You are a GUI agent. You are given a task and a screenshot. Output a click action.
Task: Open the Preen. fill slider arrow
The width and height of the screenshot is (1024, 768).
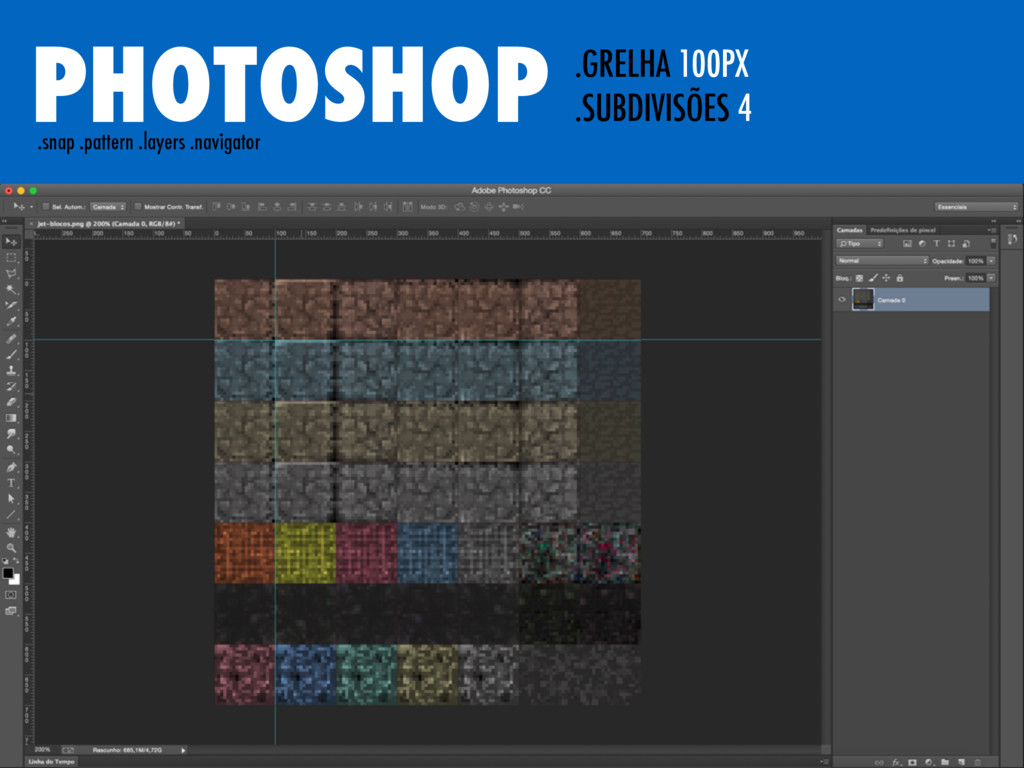(x=991, y=278)
